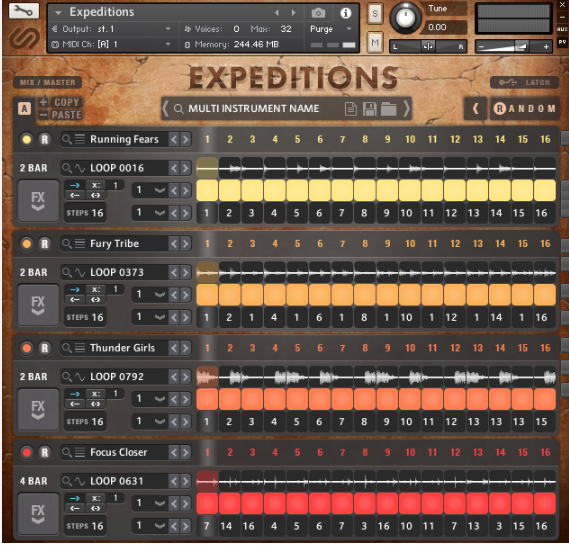Click red step pad 4 in Focus Closer
The image size is (569, 554).
275,503
